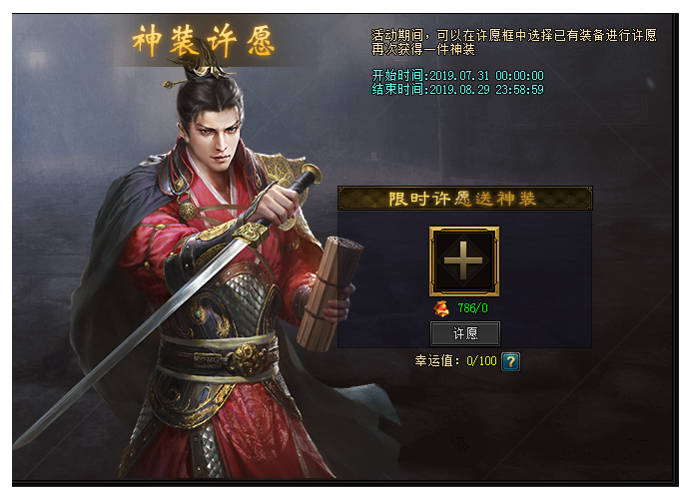Click the second description line 再次获得一件神装
The image size is (688, 502).
[423, 49]
